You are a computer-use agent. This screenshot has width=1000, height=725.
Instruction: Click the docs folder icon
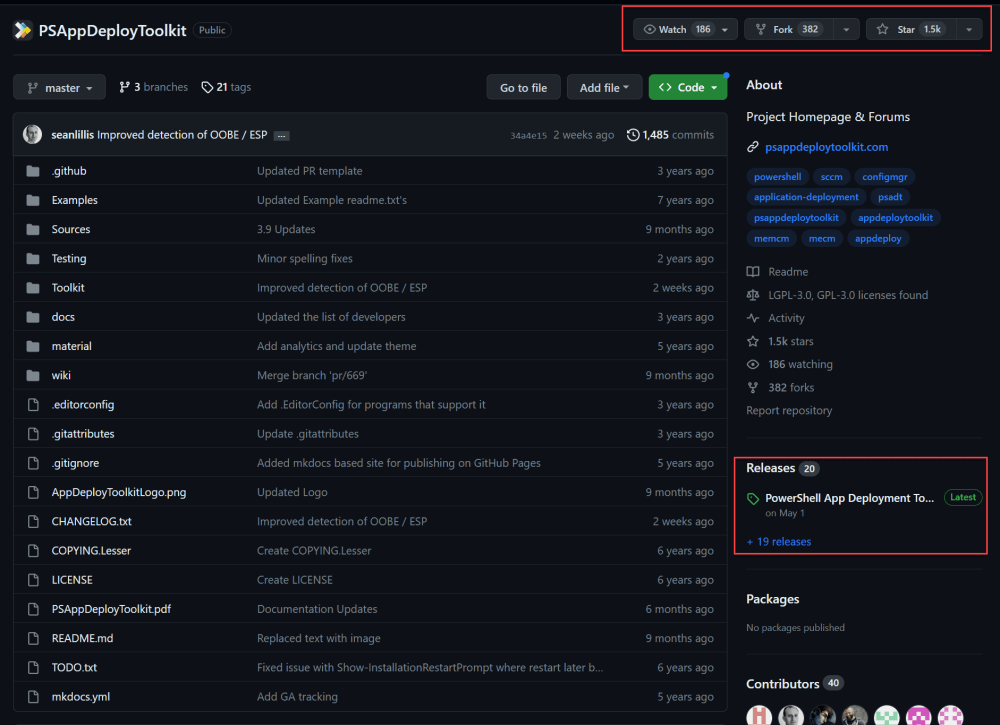point(33,317)
